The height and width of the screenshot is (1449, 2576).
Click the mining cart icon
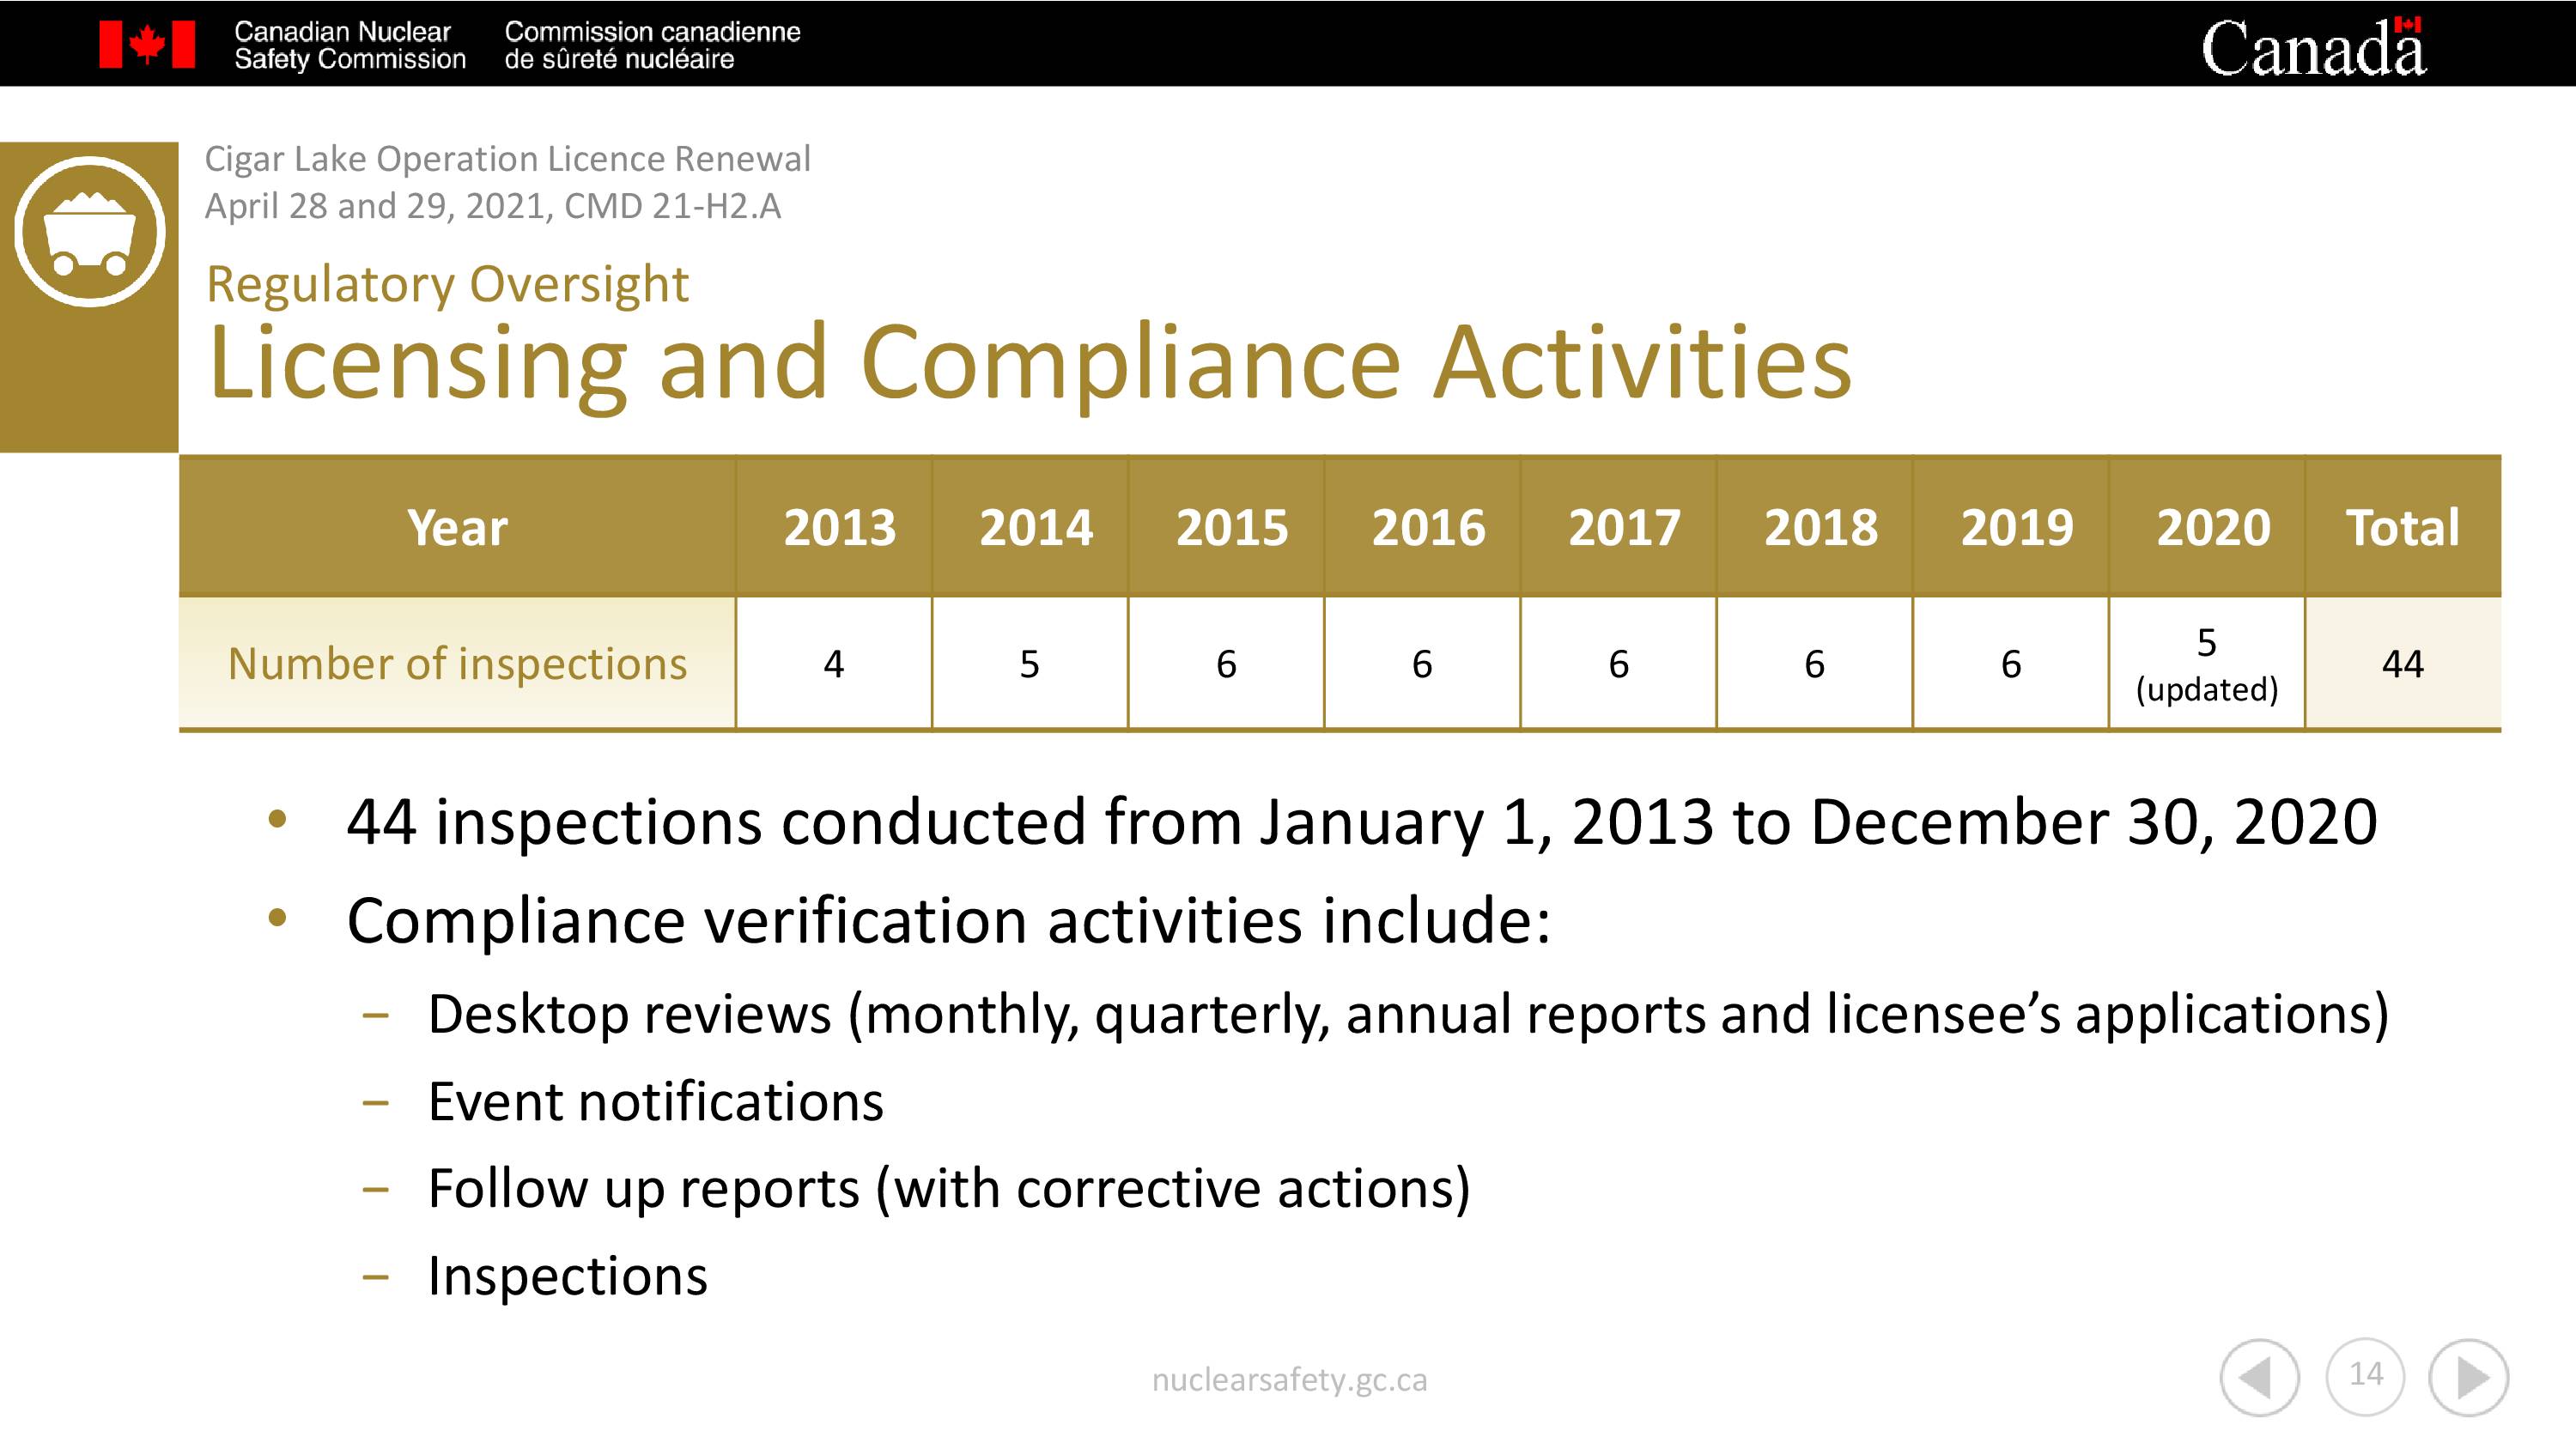coord(90,232)
